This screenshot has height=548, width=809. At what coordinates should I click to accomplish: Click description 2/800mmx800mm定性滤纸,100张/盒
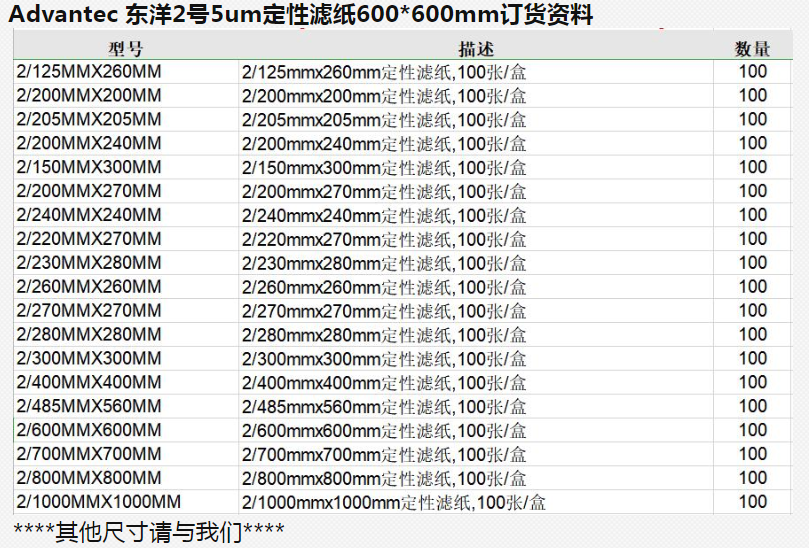[x=384, y=479]
